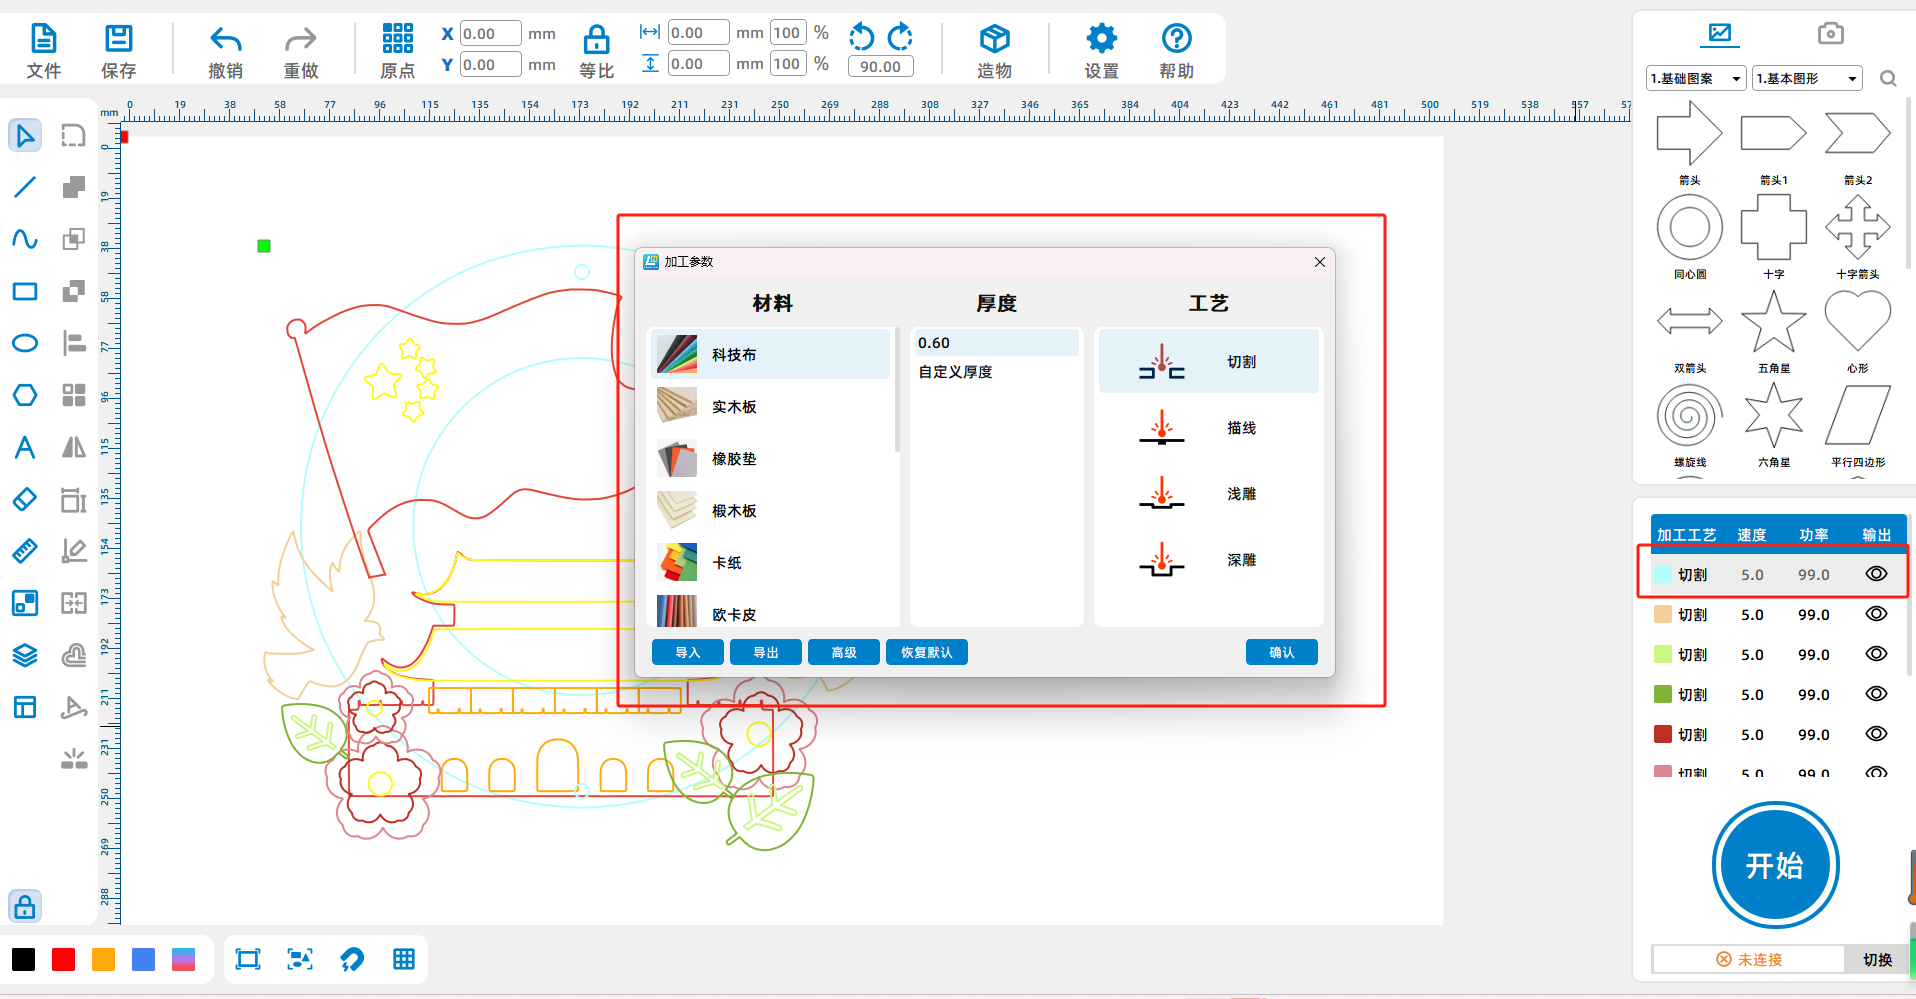The image size is (1916, 999).
Task: Select the ellipse tool
Action: tap(25, 343)
